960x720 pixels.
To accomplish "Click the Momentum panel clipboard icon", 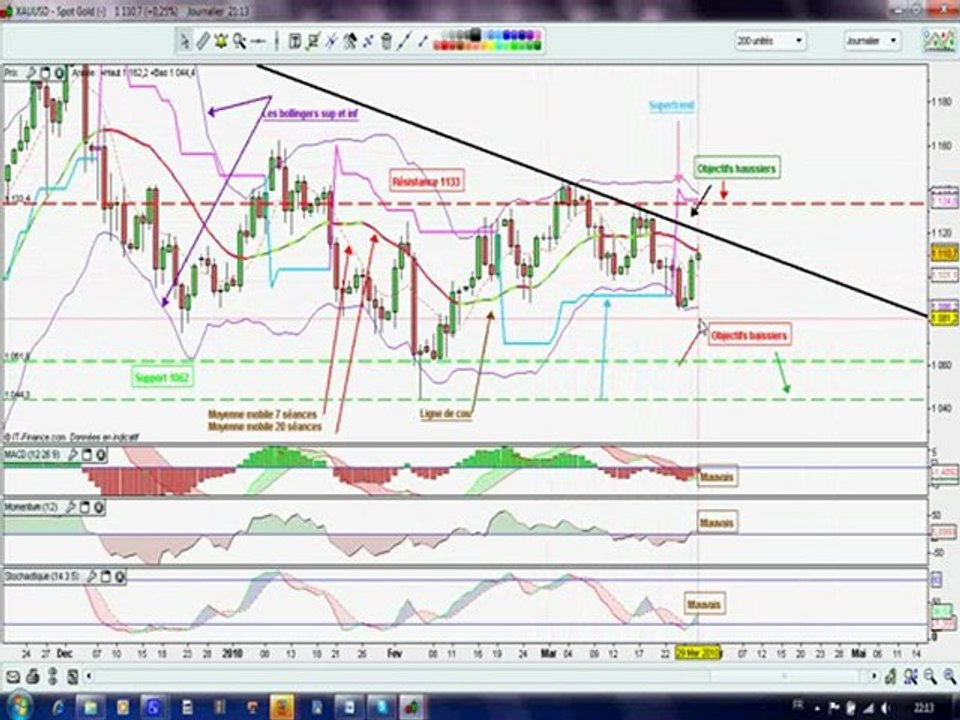I will pos(84,507).
